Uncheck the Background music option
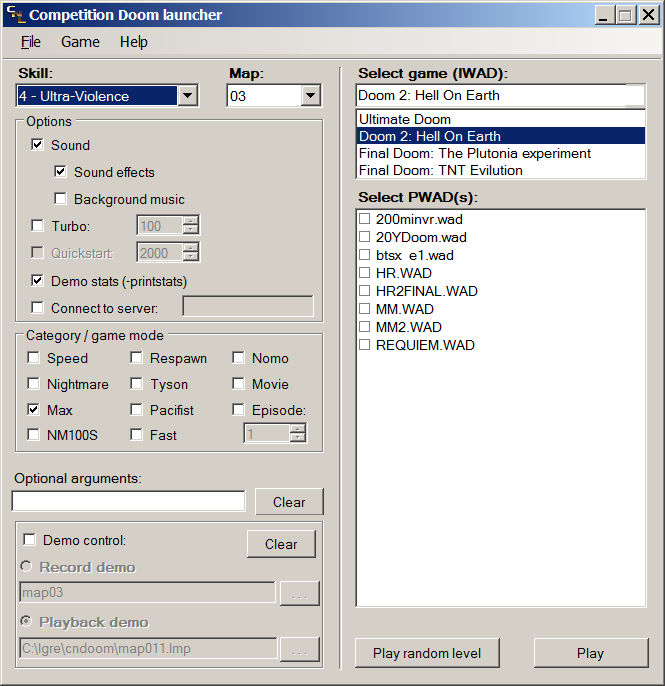This screenshot has width=665, height=686. tap(61, 199)
